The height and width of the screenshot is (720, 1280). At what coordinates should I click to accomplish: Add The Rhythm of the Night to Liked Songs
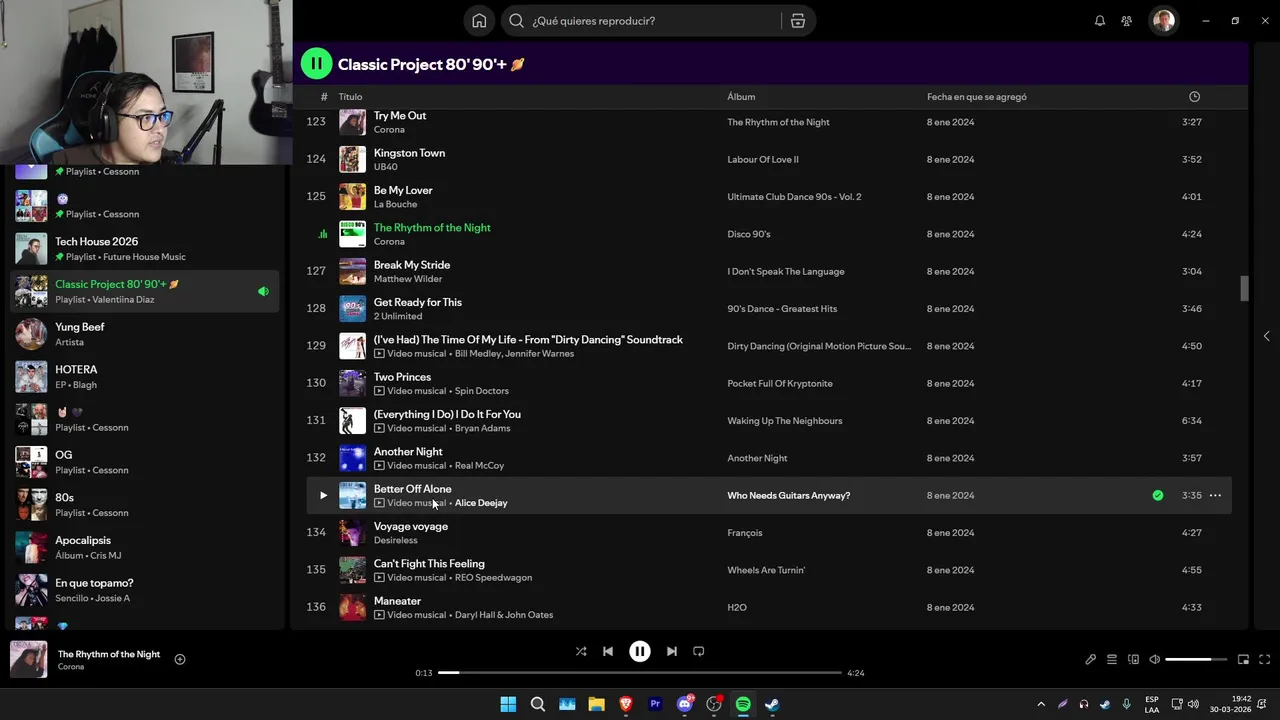click(x=180, y=659)
